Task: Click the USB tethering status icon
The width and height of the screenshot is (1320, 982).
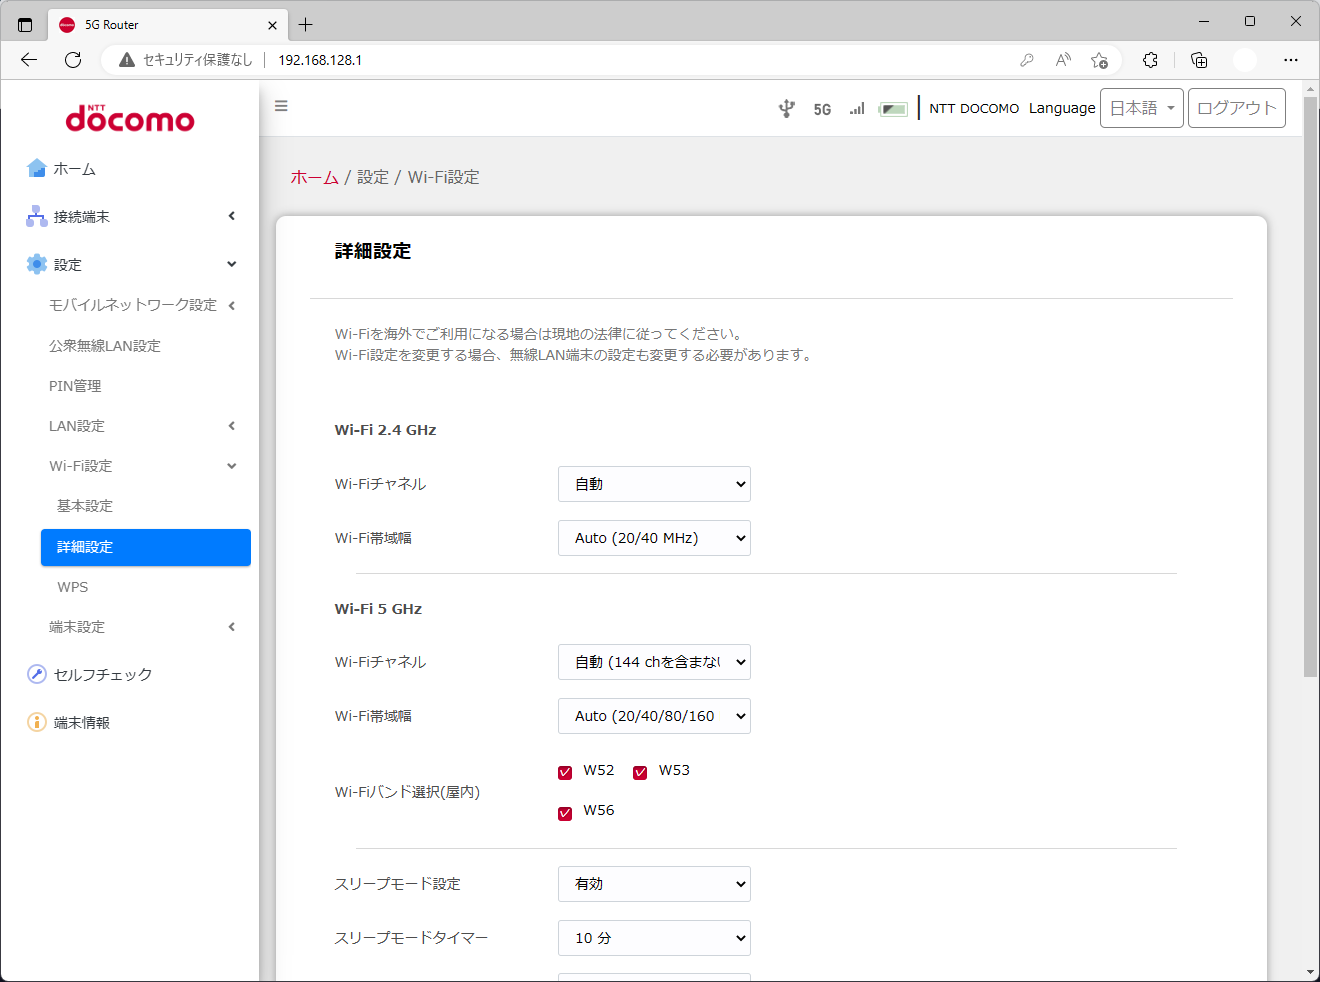Action: 788,108
